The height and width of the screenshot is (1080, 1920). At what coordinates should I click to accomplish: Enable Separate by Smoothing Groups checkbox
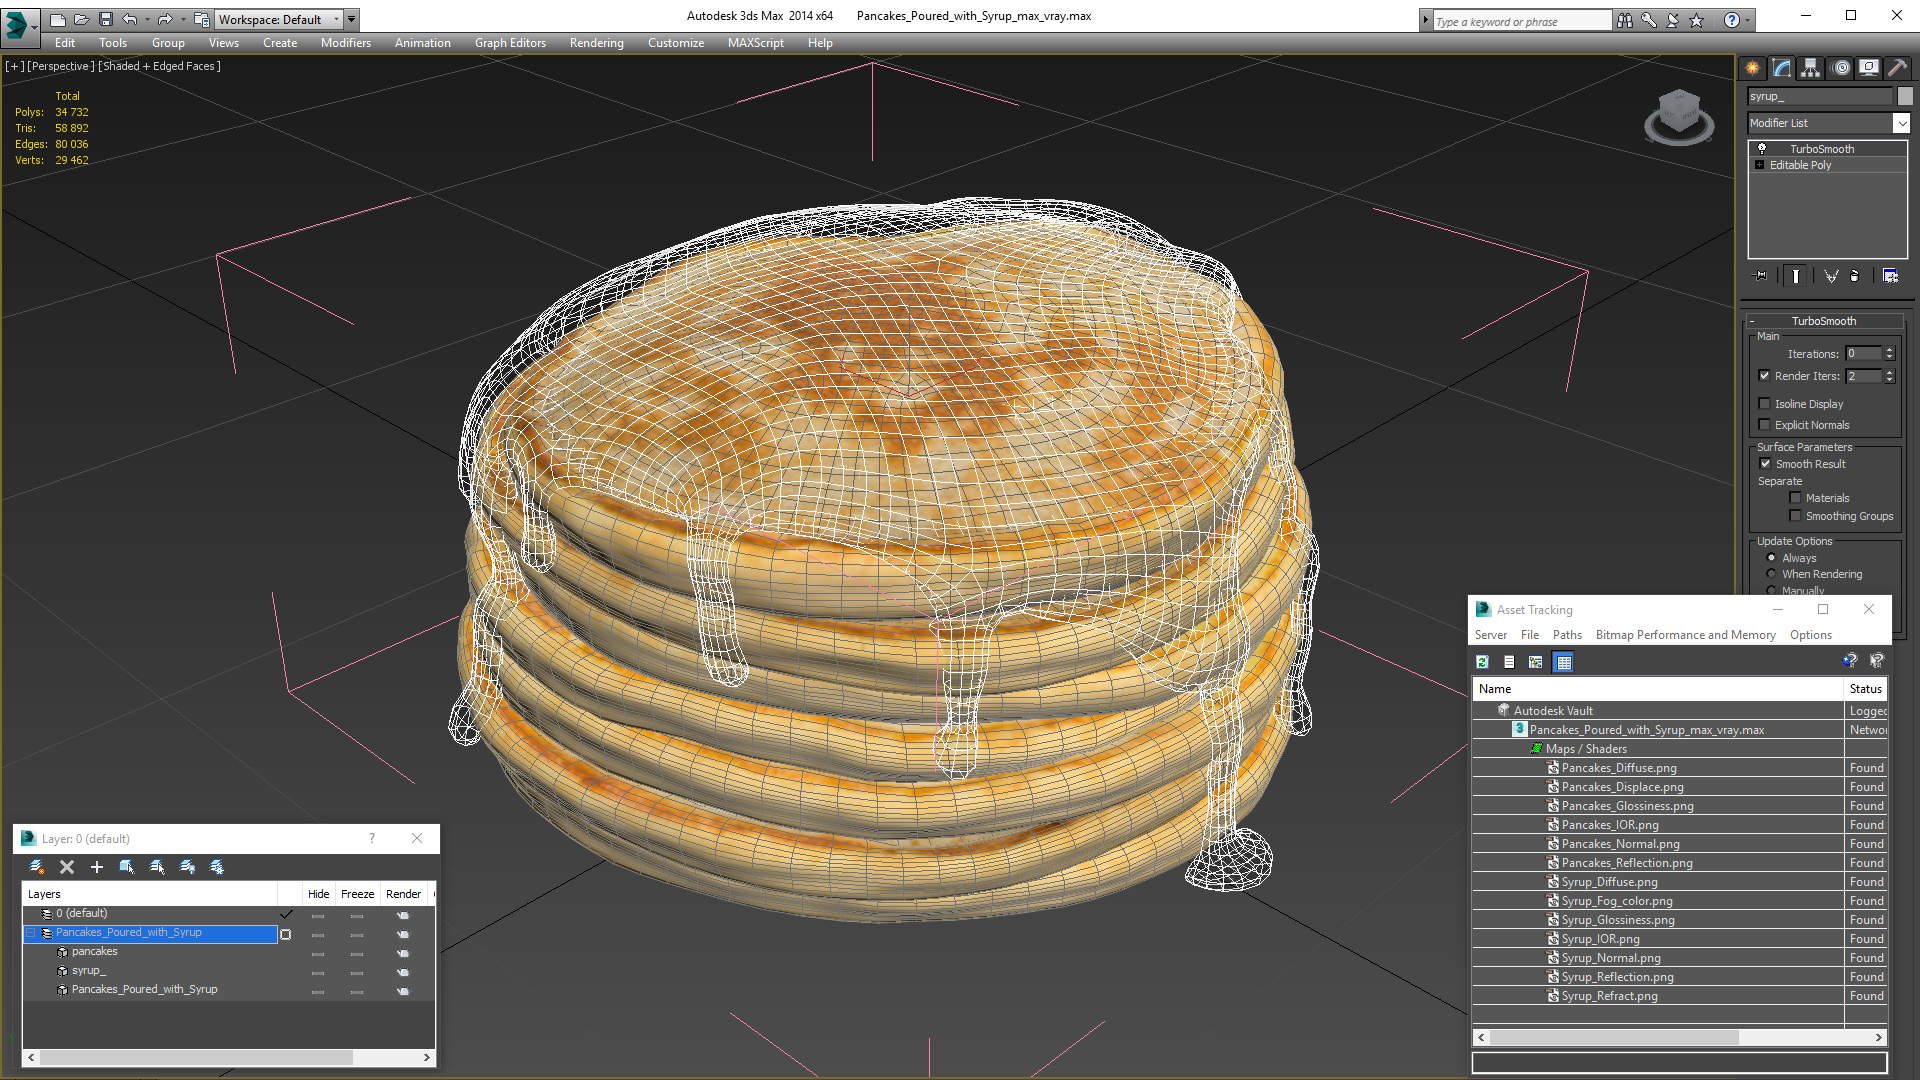coord(1795,516)
